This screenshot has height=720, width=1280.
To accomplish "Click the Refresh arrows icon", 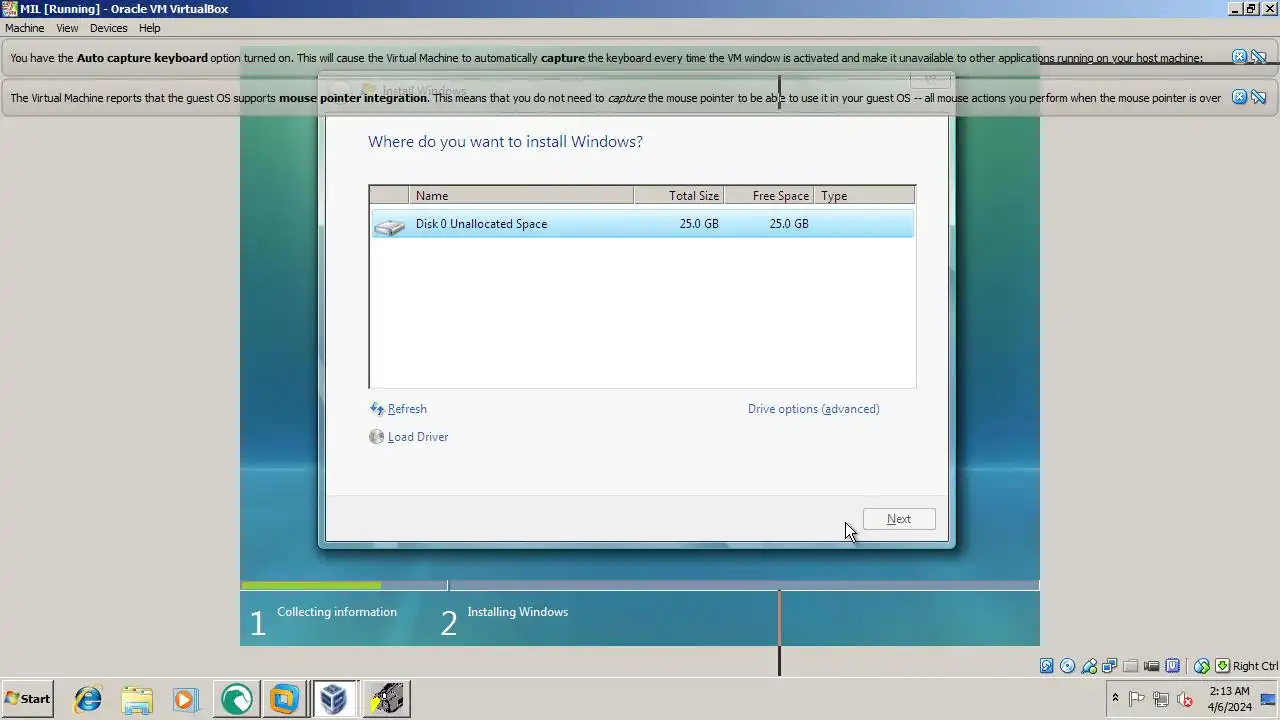I will click(377, 409).
